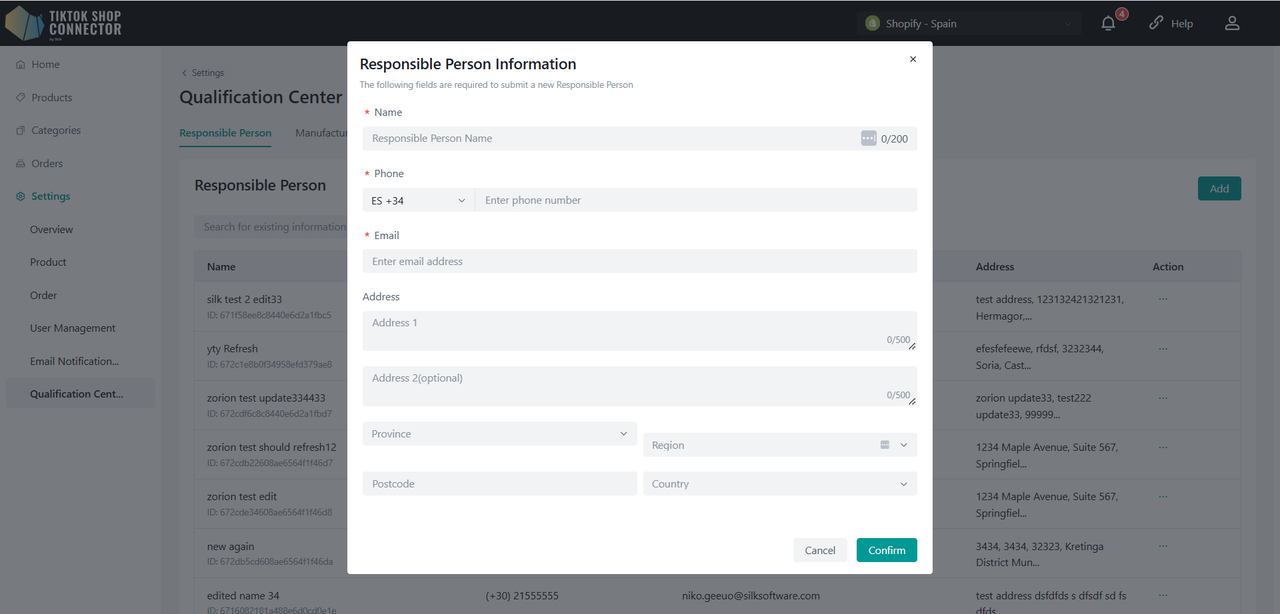Select the Responsible Person tab
The image size is (1280, 614).
click(x=225, y=132)
